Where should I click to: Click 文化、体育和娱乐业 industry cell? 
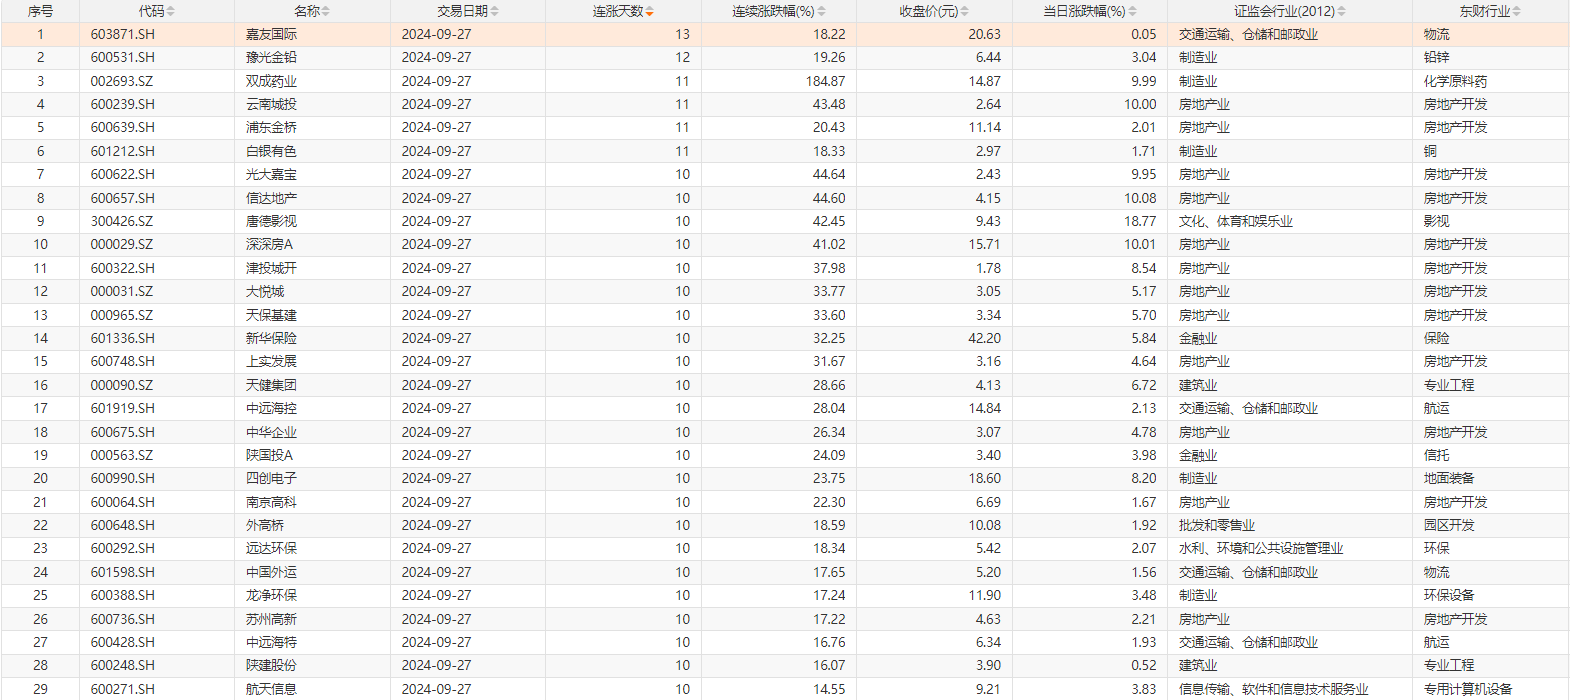(x=1235, y=221)
